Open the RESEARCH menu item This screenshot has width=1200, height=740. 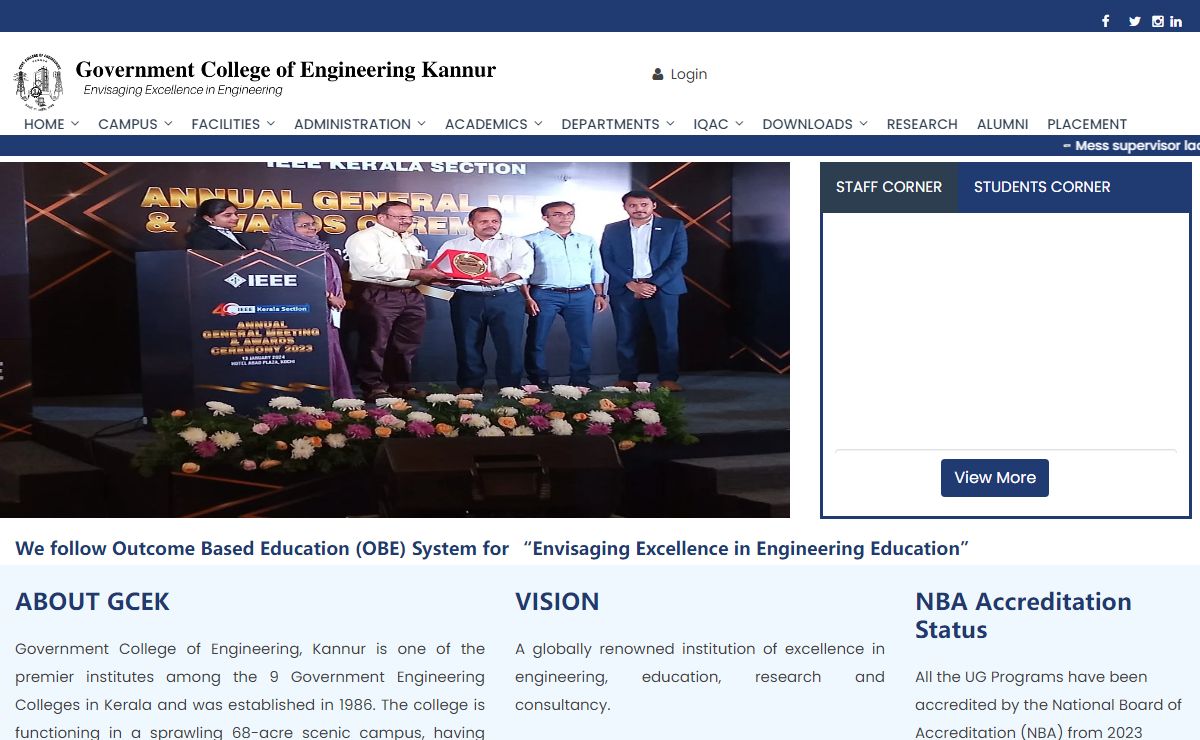[x=922, y=124]
